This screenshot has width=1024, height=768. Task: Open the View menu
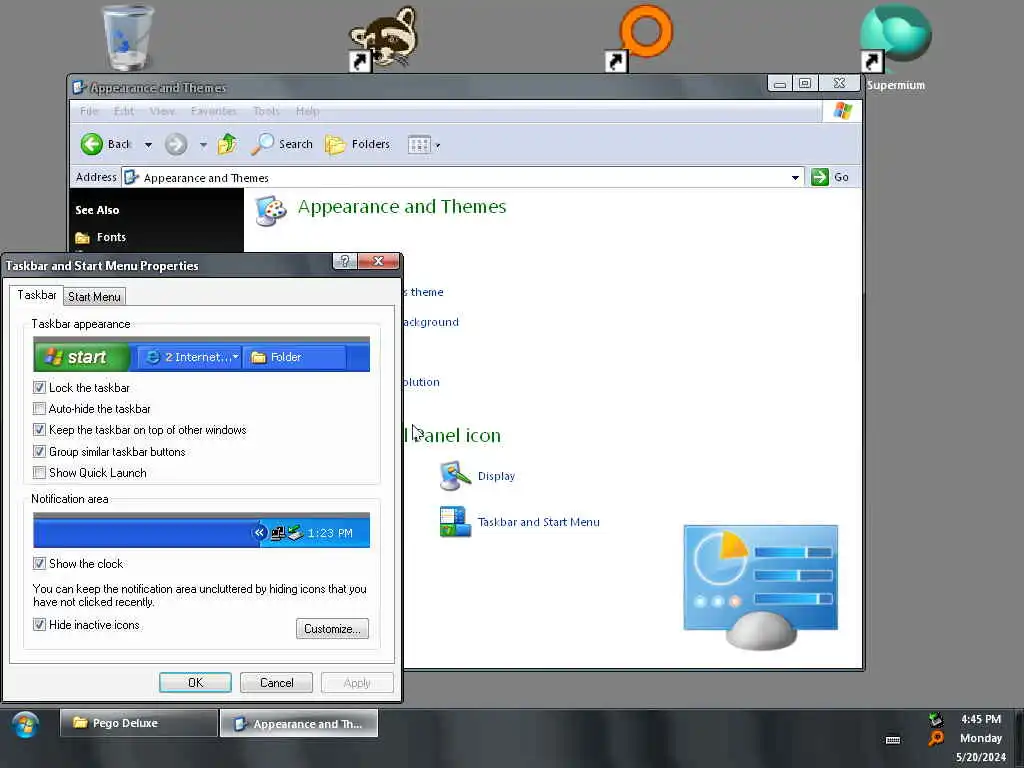(x=162, y=111)
